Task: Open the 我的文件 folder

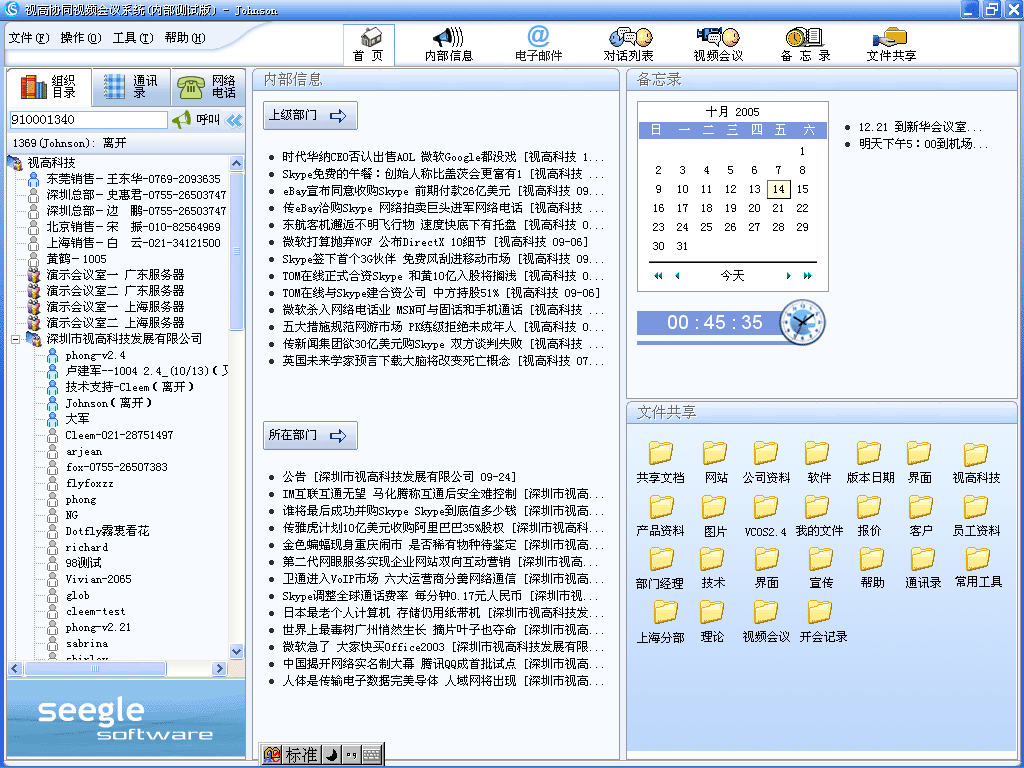Action: tap(819, 515)
